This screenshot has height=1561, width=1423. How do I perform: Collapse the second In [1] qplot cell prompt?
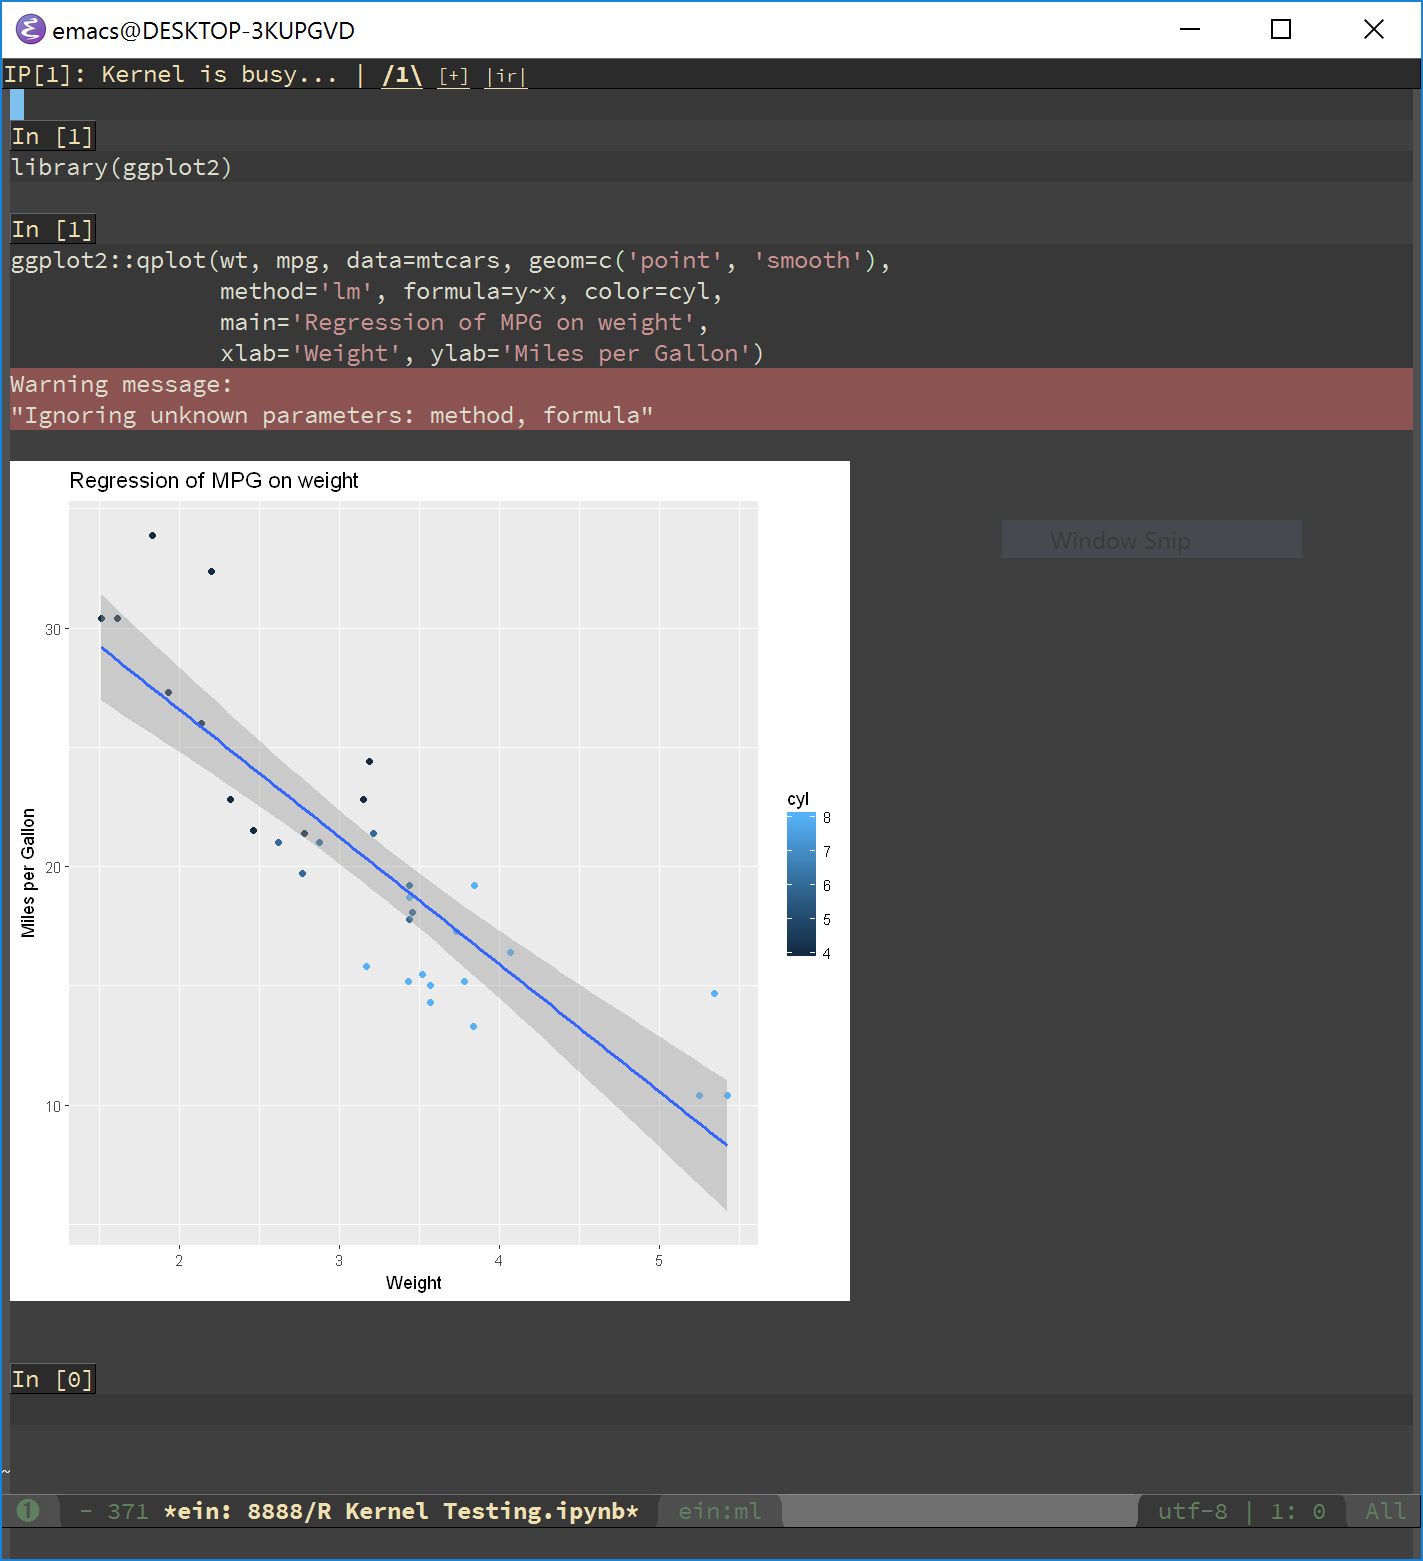52,229
